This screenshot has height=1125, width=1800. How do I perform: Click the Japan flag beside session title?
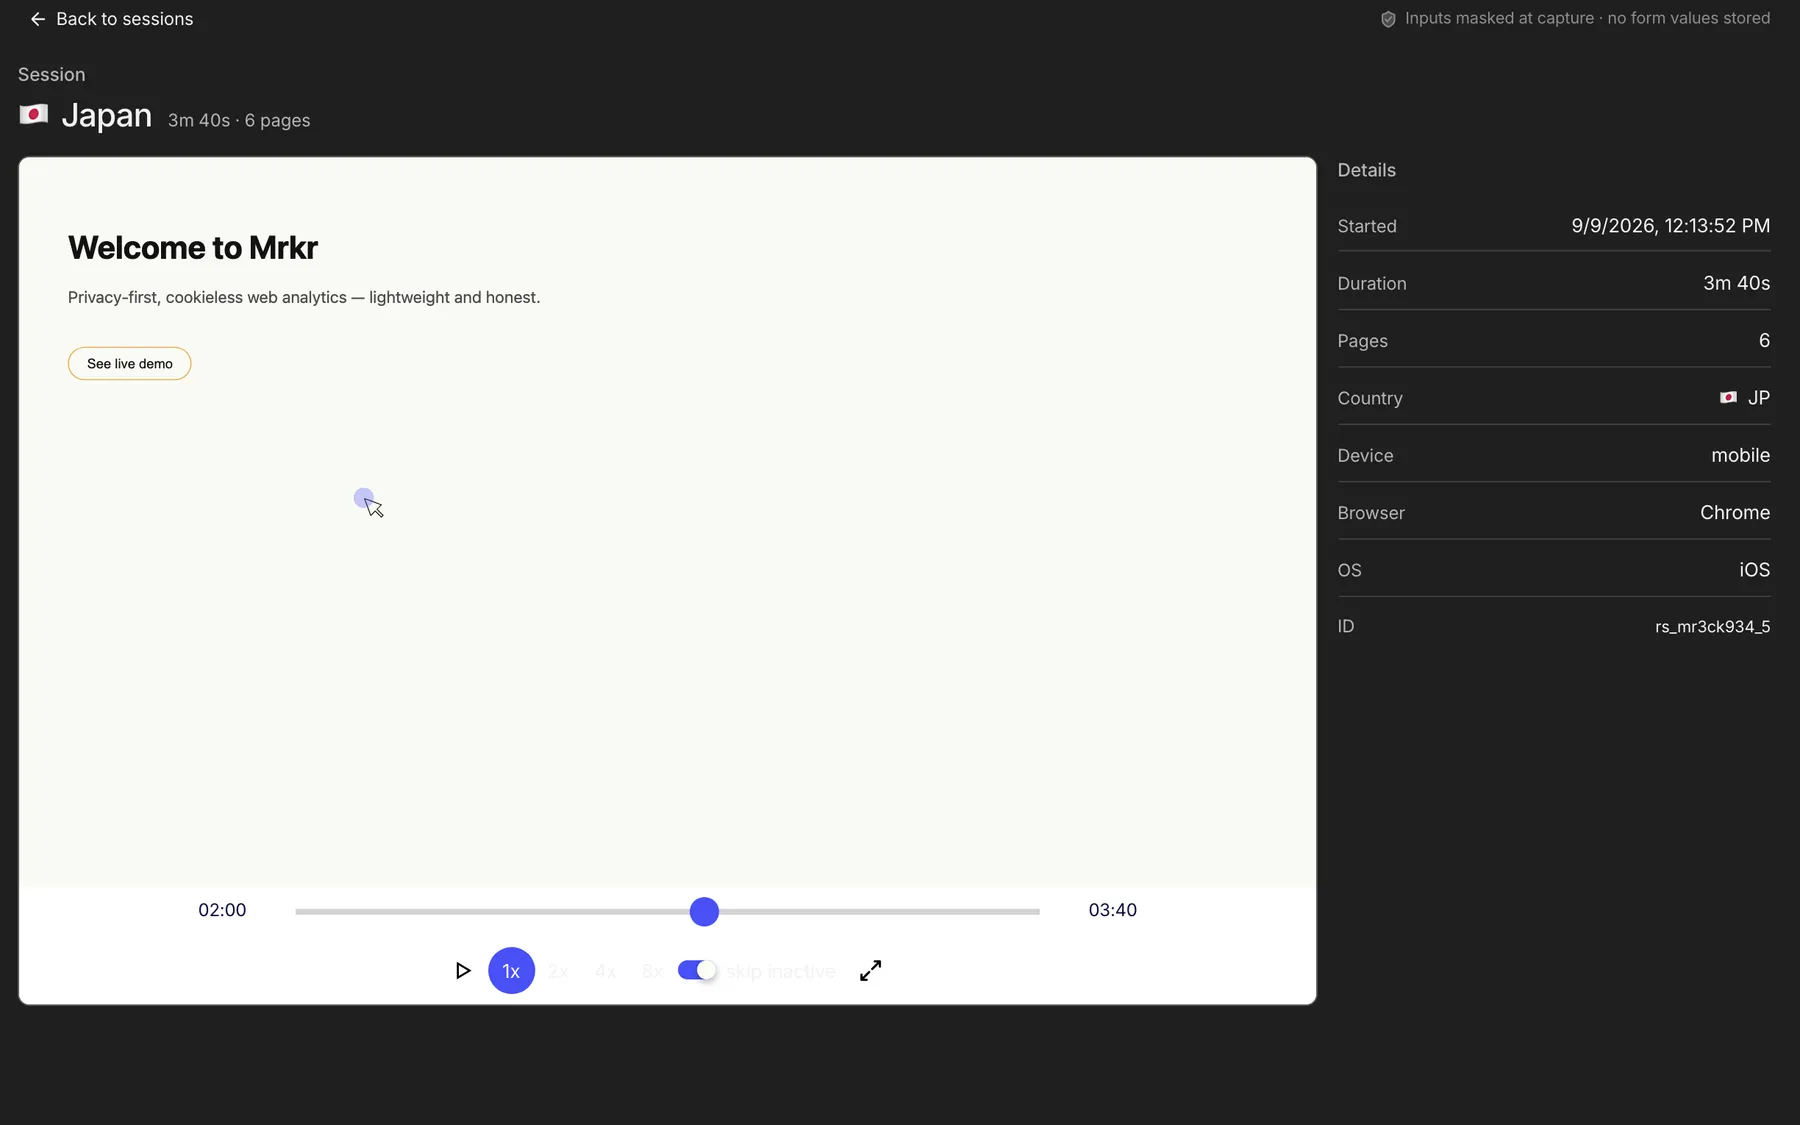[33, 115]
